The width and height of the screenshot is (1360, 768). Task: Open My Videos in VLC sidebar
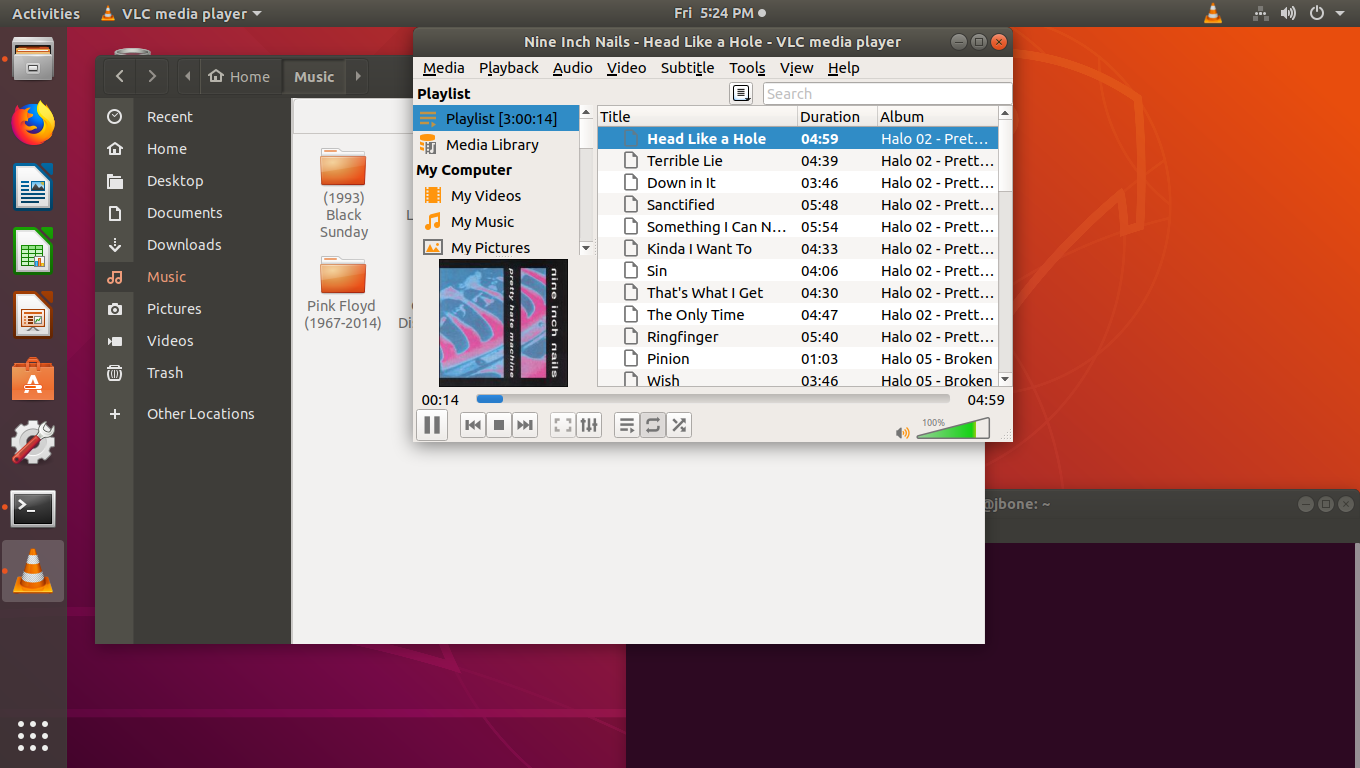pyautogui.click(x=496, y=196)
